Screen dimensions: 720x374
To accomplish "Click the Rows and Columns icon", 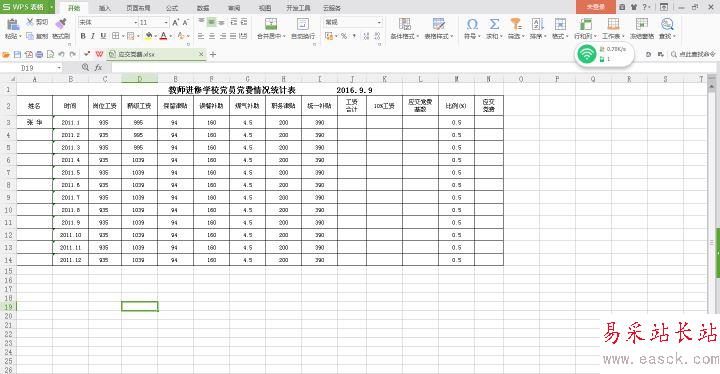I will [585, 24].
